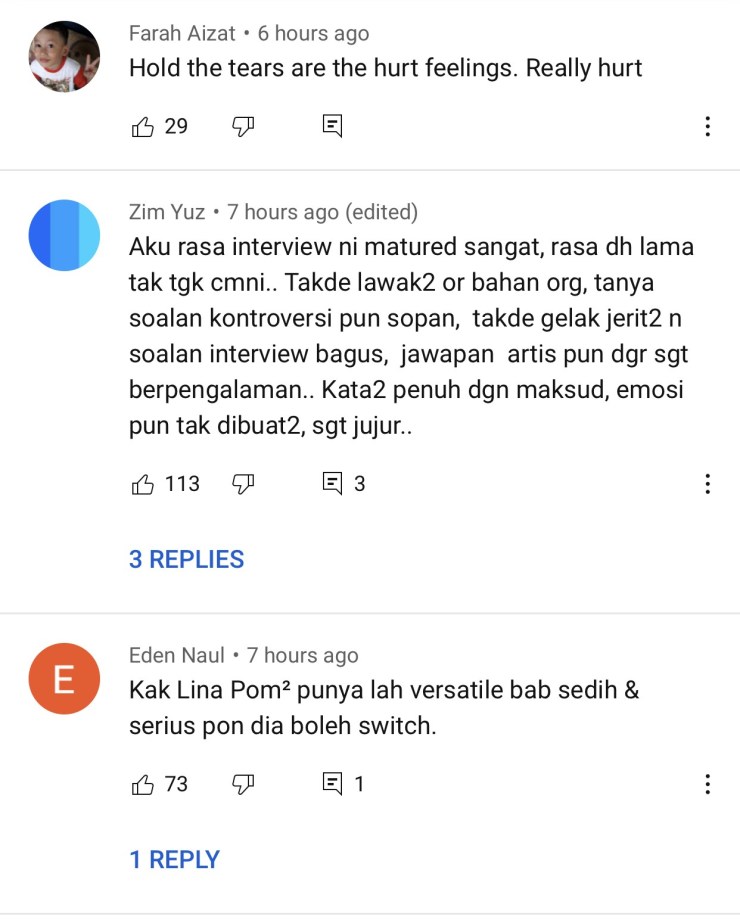The height and width of the screenshot is (920, 740).
Task: Like Eden Naul's comment
Action: [143, 784]
